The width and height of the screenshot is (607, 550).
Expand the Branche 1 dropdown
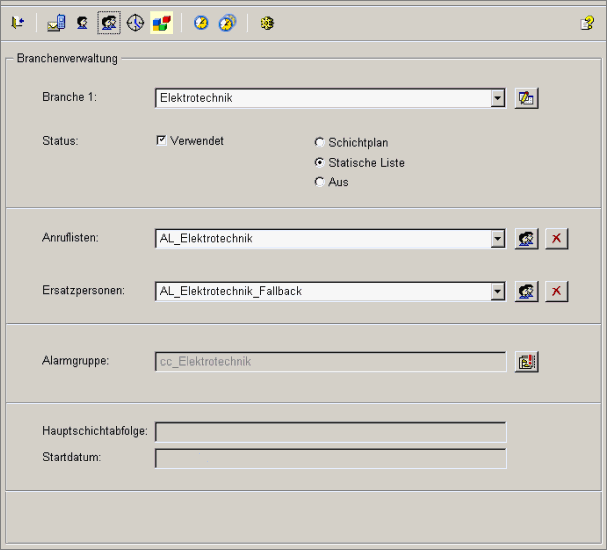coord(498,98)
